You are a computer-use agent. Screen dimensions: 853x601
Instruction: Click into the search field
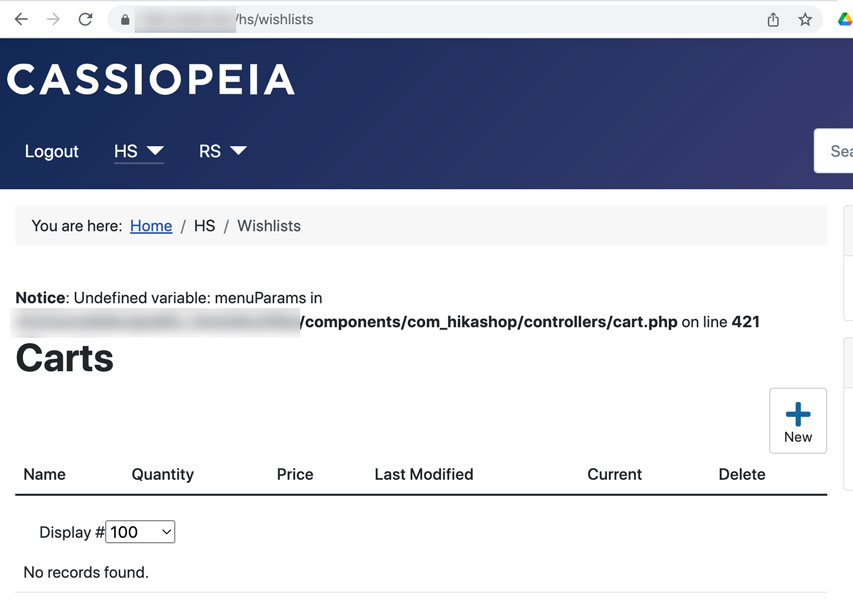(836, 151)
